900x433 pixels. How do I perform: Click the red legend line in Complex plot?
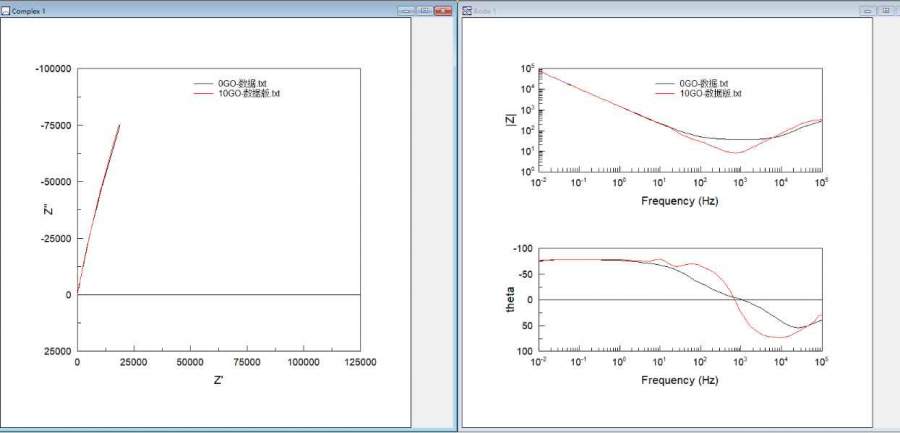(204, 93)
